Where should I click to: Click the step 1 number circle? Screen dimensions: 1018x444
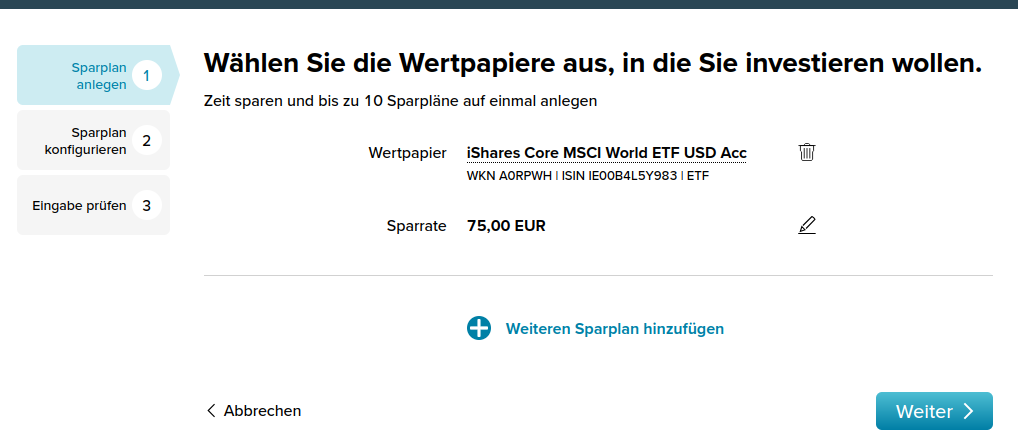[x=146, y=75]
